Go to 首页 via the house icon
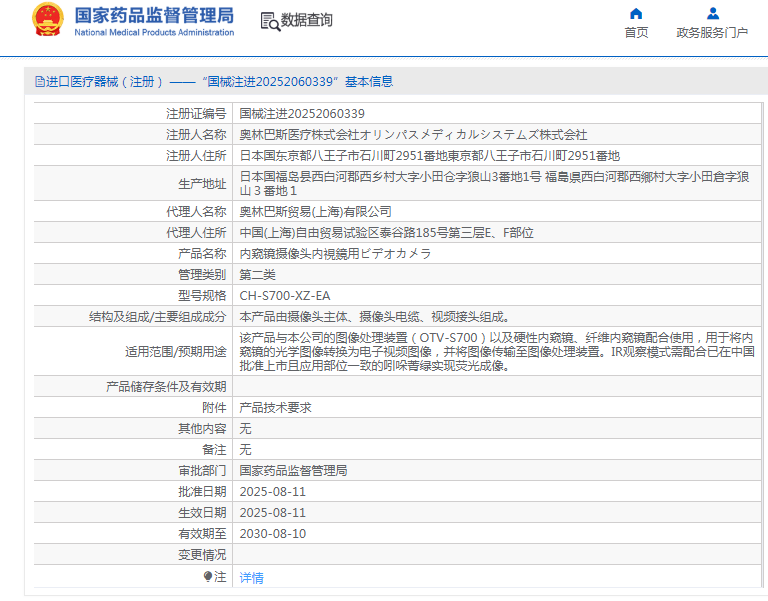This screenshot has width=768, height=601. [636, 13]
